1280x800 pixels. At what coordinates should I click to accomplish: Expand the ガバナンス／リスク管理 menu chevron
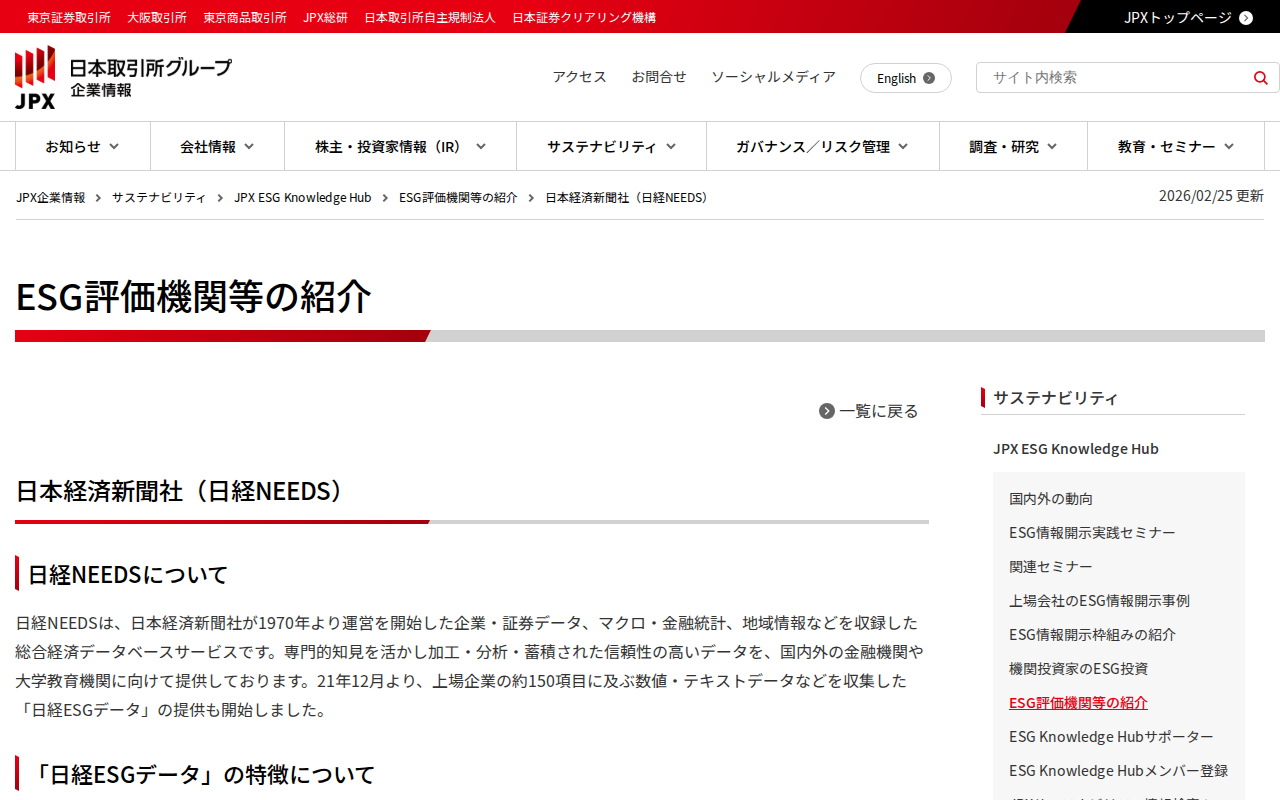[903, 147]
